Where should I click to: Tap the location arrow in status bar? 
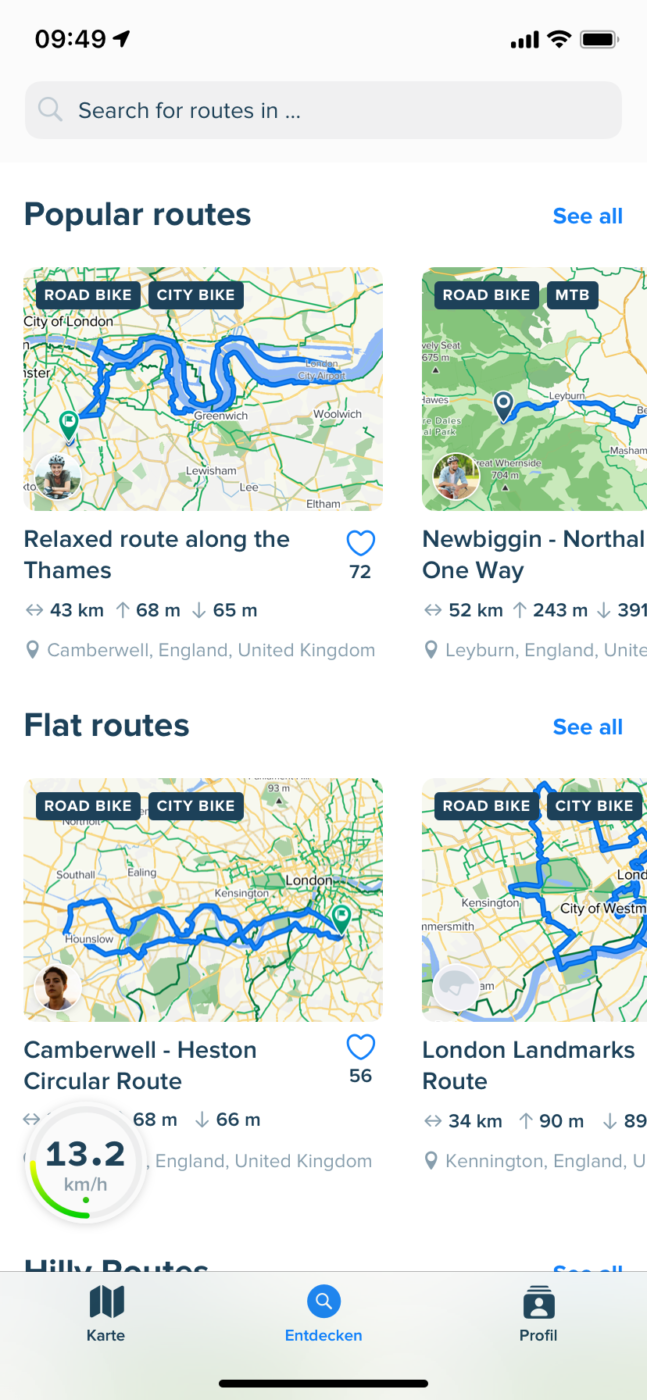[x=122, y=39]
